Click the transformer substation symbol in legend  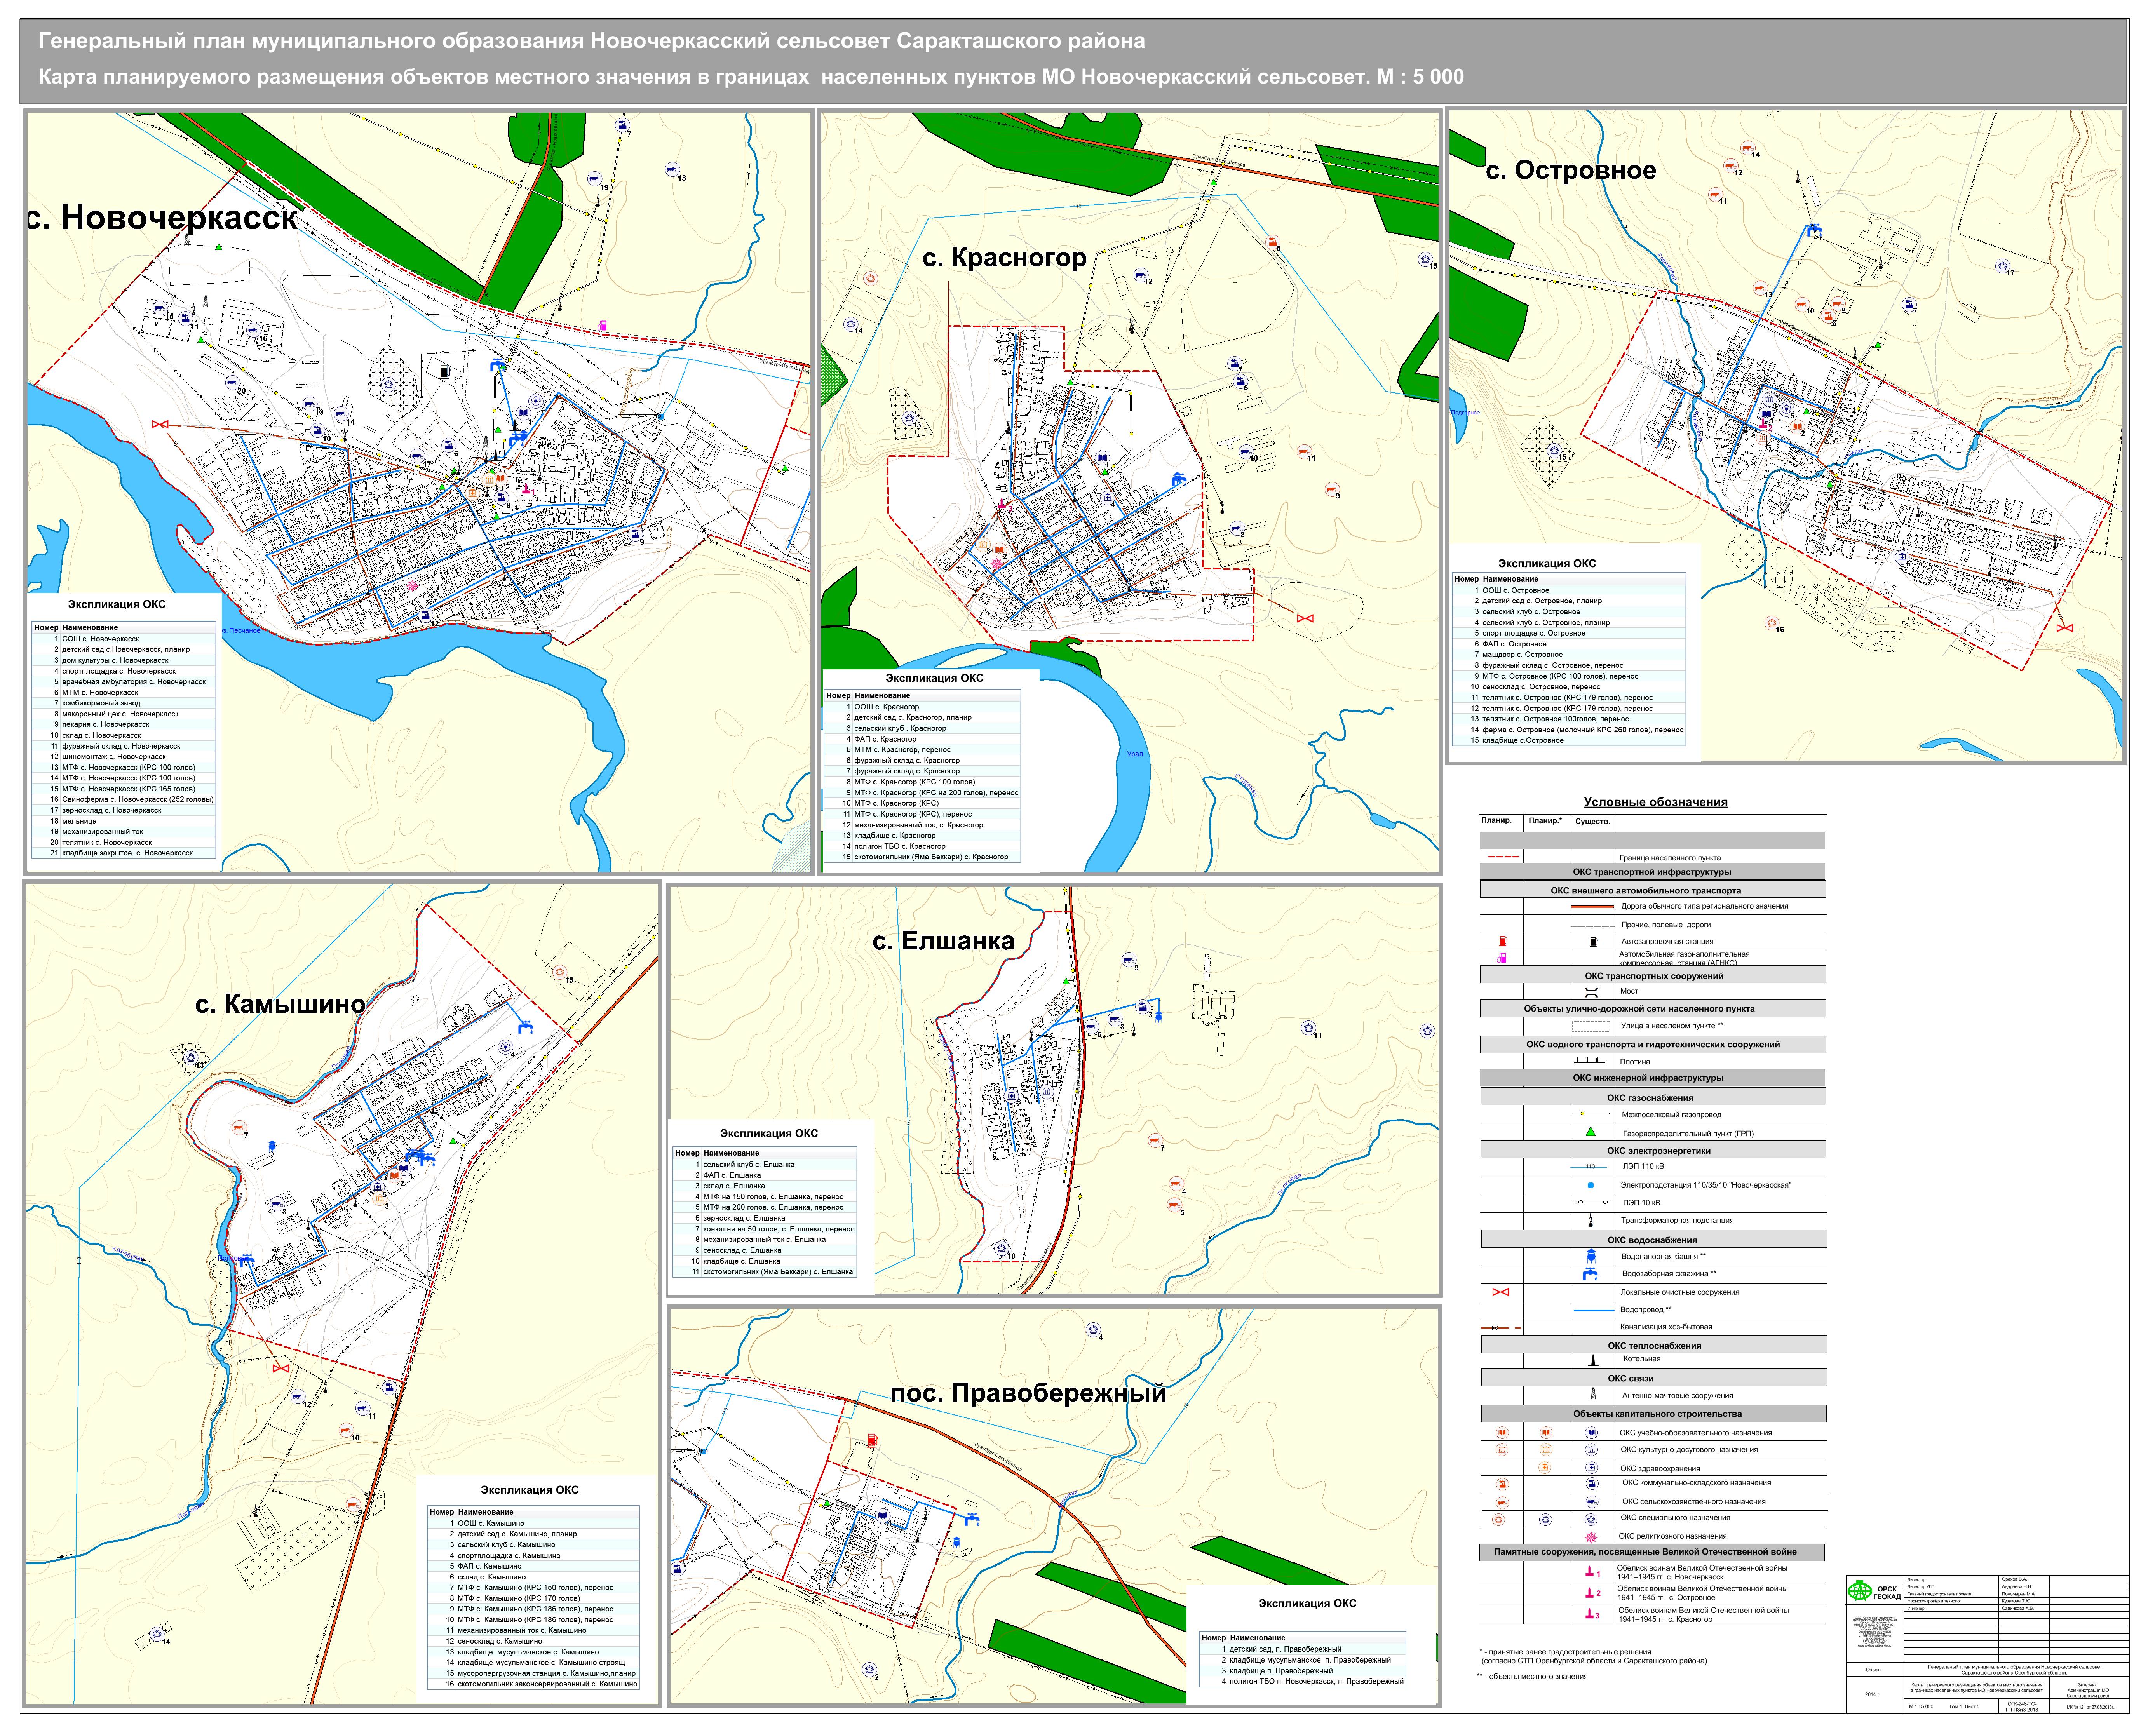tap(1591, 1220)
